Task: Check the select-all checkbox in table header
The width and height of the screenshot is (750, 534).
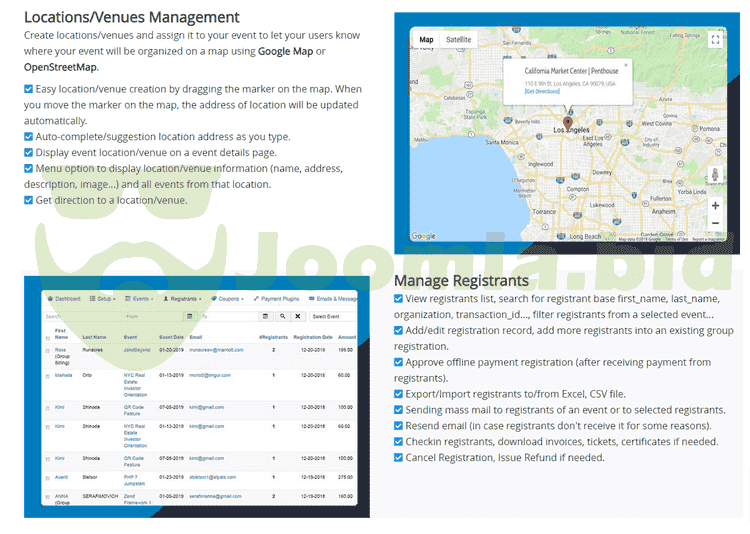Action: [47, 338]
